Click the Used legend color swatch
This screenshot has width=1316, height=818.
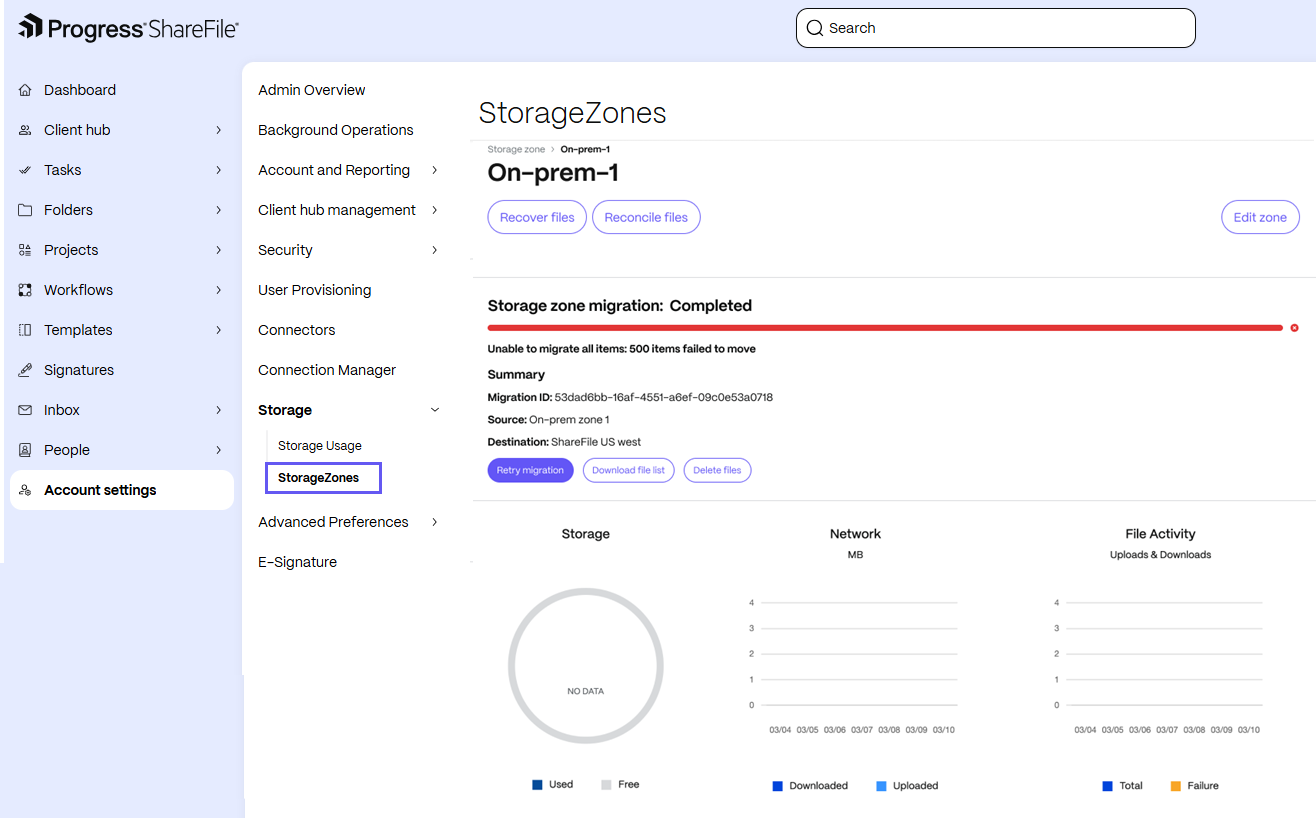[538, 785]
